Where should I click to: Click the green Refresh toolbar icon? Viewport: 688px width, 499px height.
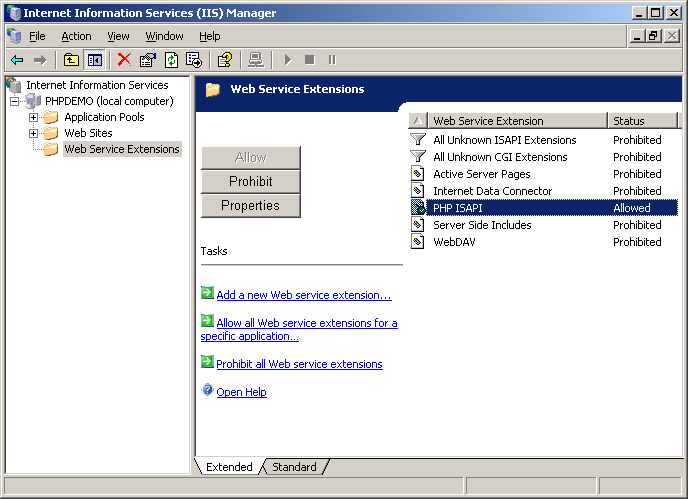pyautogui.click(x=171, y=60)
